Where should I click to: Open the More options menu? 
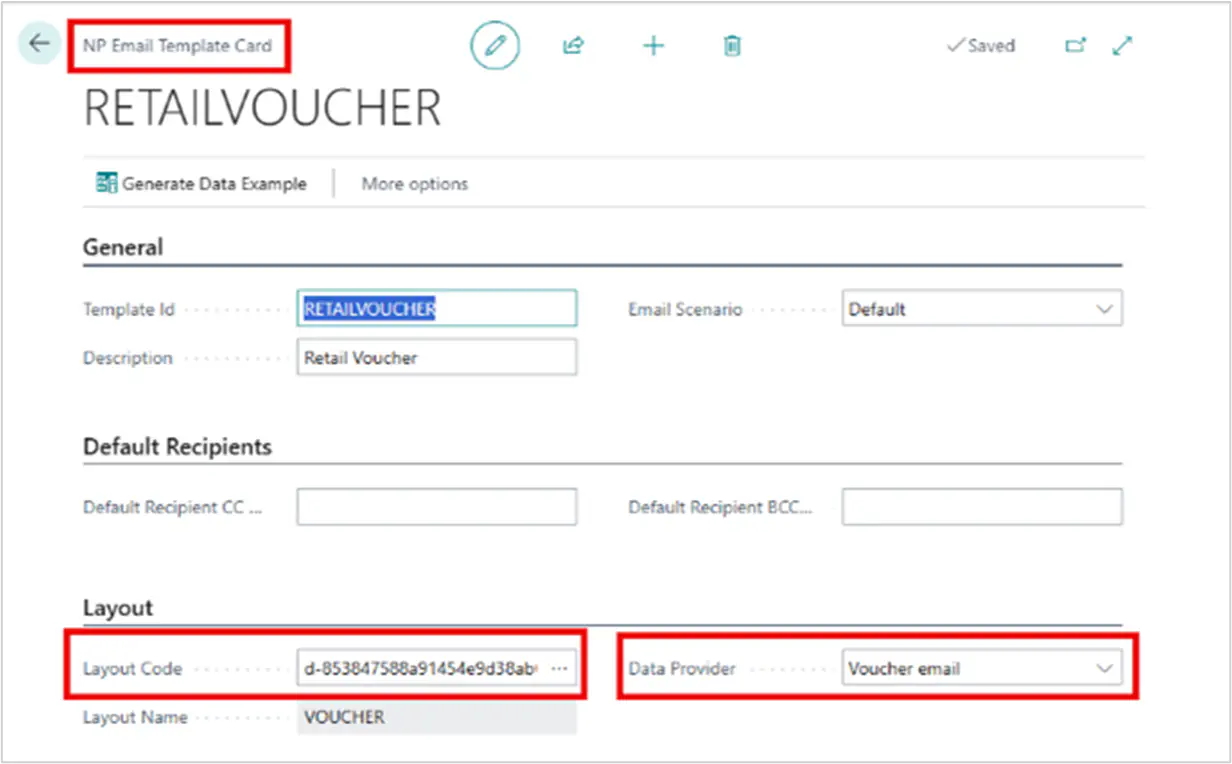click(x=414, y=183)
